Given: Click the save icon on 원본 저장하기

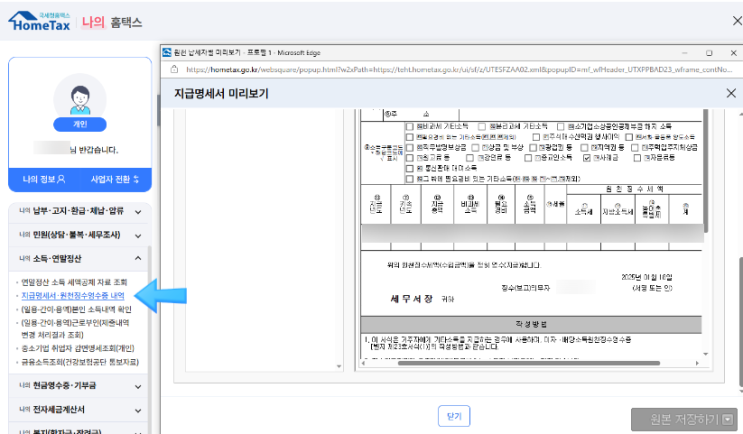Looking at the screenshot, I should [x=727, y=419].
